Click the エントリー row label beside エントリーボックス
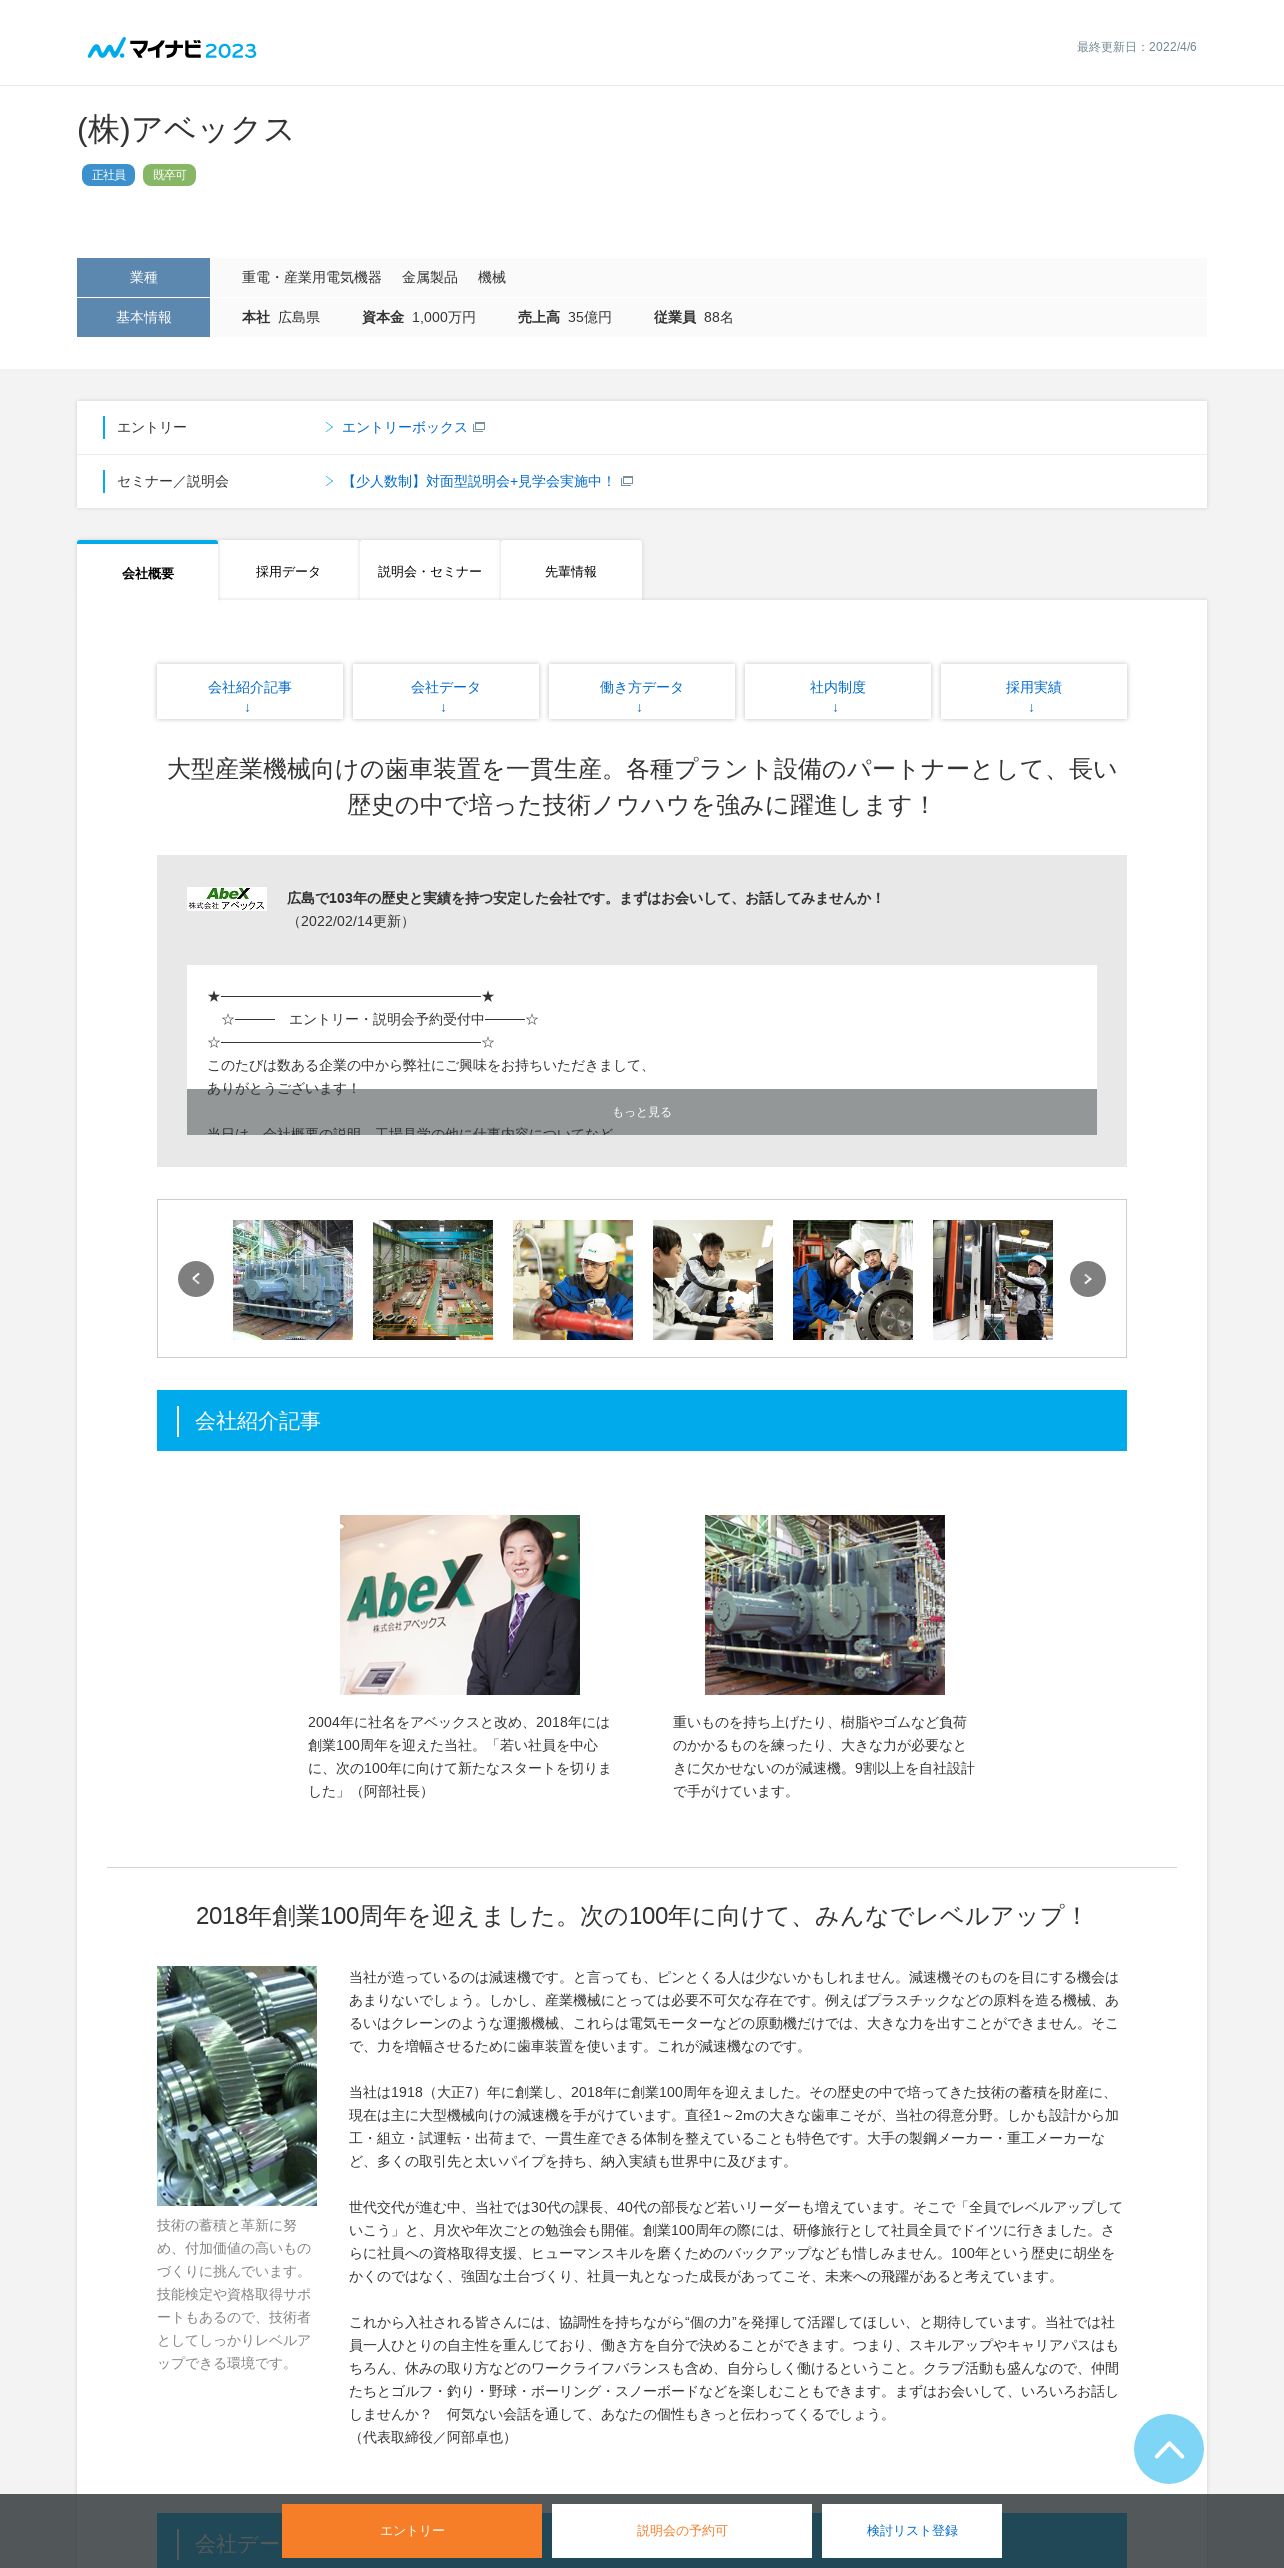Viewport: 1284px width, 2568px height. [x=152, y=427]
